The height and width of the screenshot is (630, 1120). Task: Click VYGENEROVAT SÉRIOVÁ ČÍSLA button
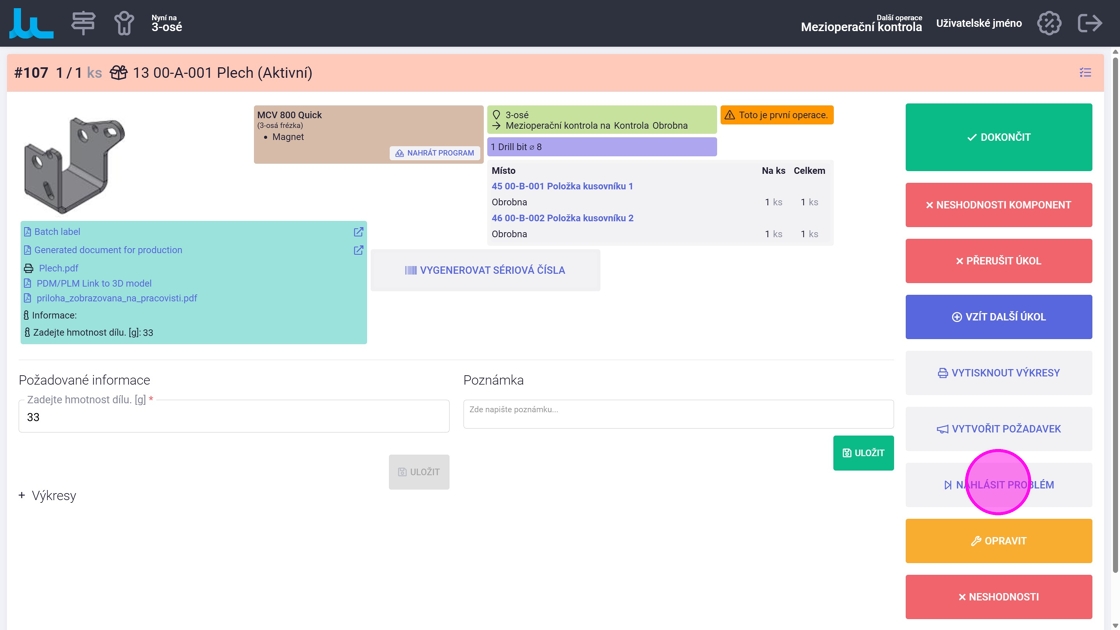coord(485,270)
